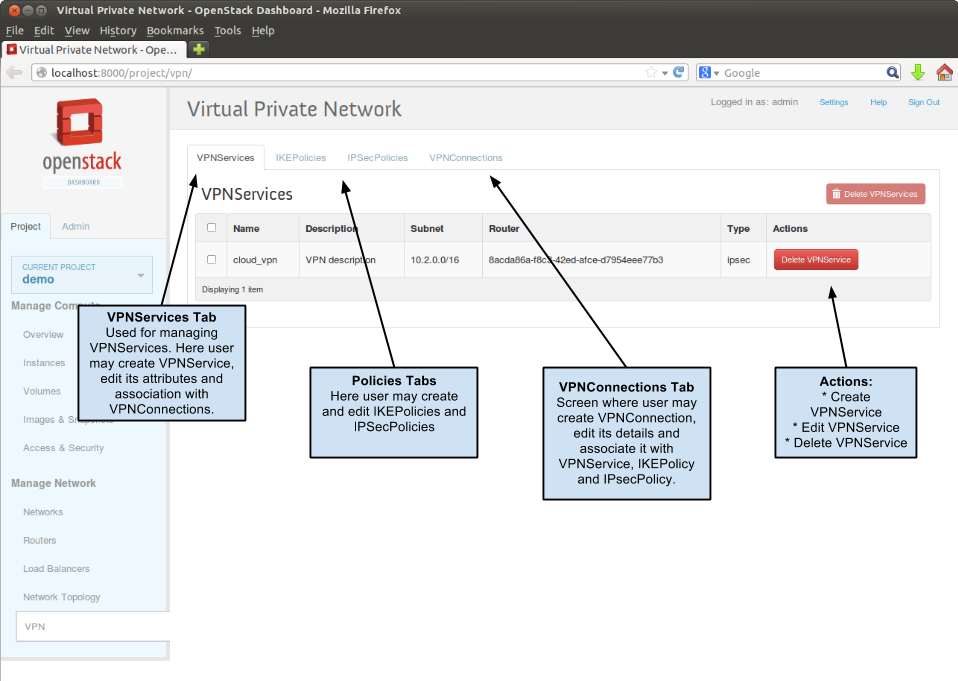Open the Bookmarks menu
Viewport: 958px width, 681px height.
point(175,30)
